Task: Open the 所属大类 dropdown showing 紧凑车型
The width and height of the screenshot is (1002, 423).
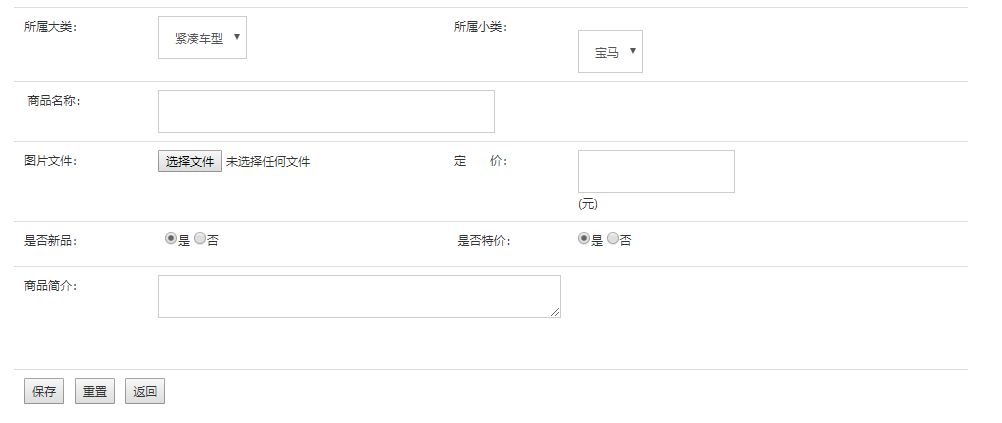Action: point(202,38)
